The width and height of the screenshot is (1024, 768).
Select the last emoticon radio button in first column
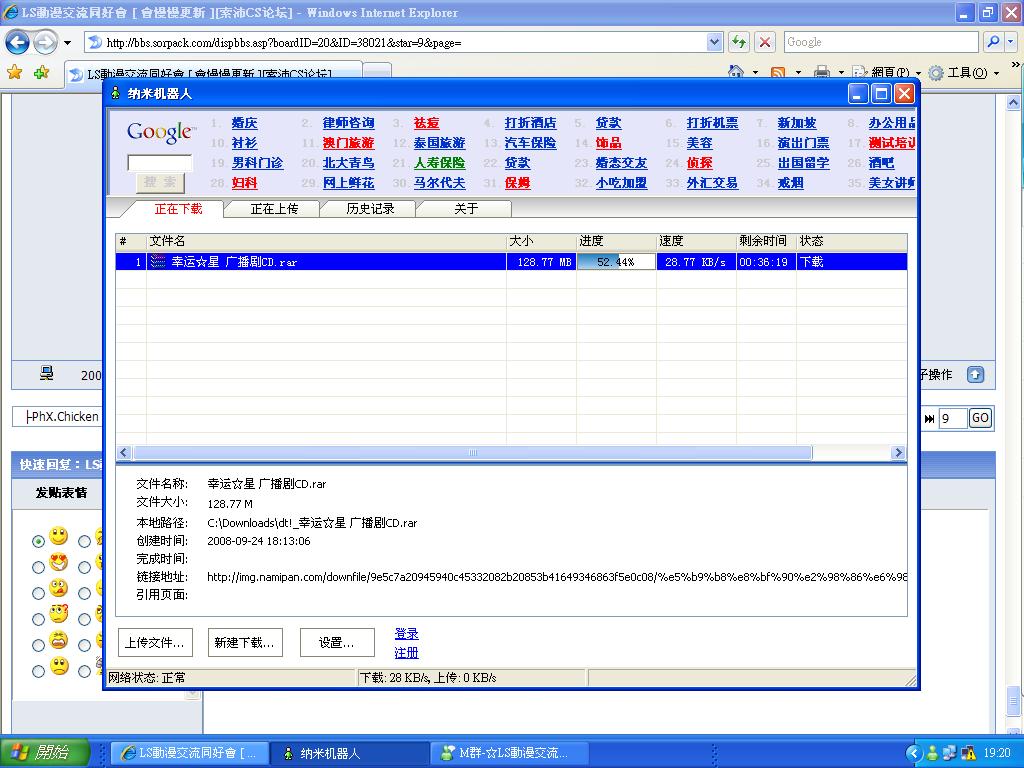coord(38,671)
